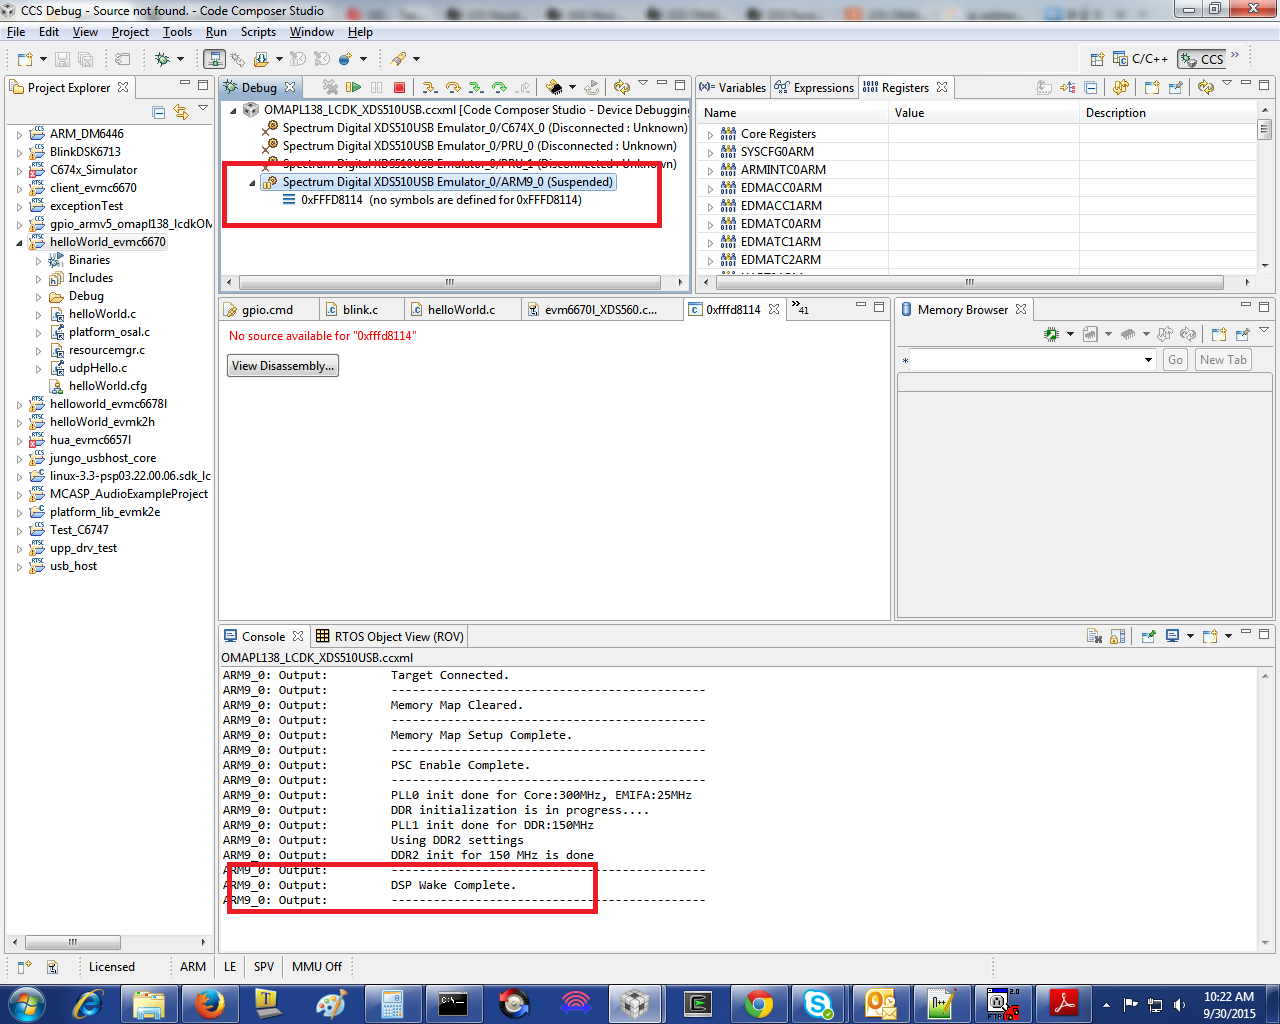The image size is (1280, 1024).
Task: Click the View Disassembly button
Action: pos(283,366)
